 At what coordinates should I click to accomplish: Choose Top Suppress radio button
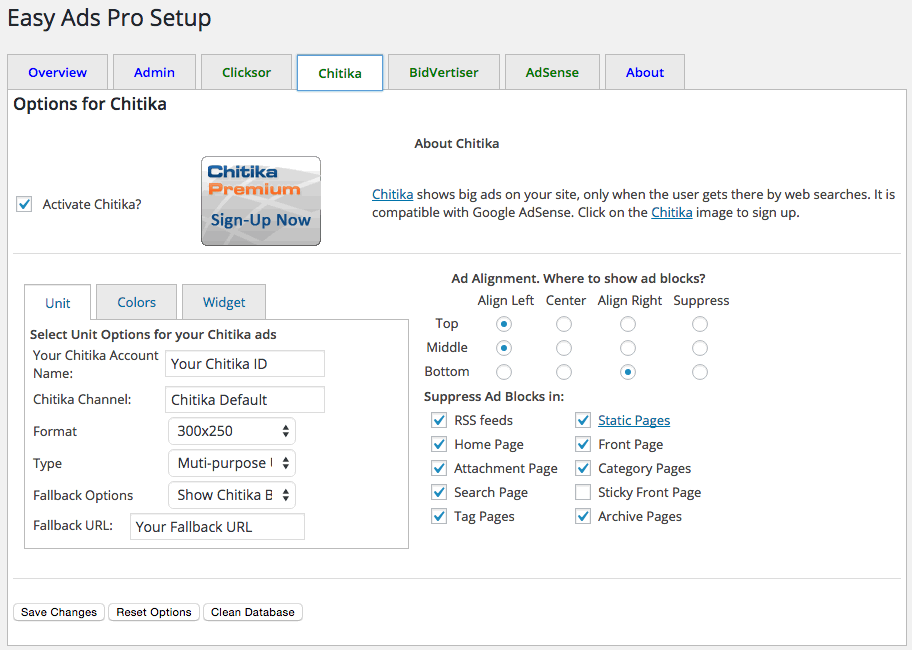700,324
